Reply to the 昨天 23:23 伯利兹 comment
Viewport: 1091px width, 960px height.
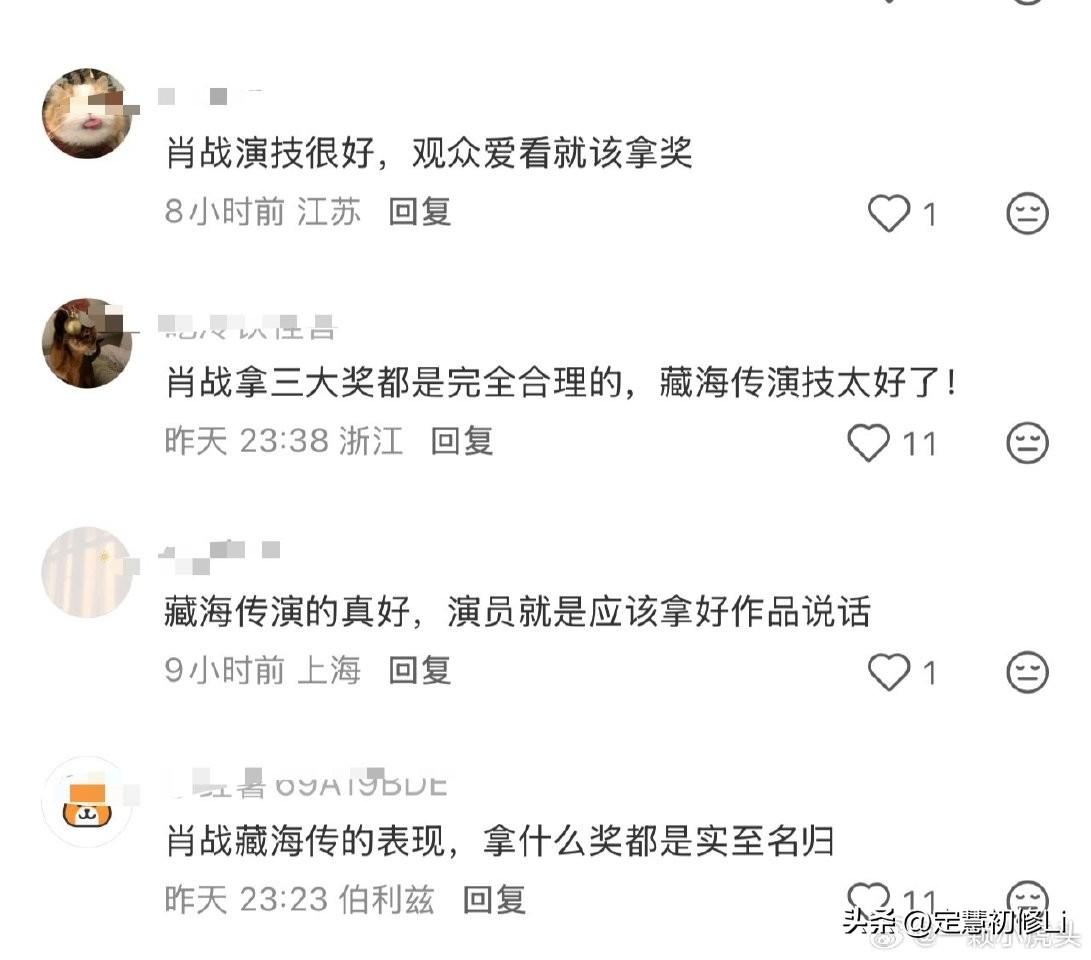pos(495,899)
